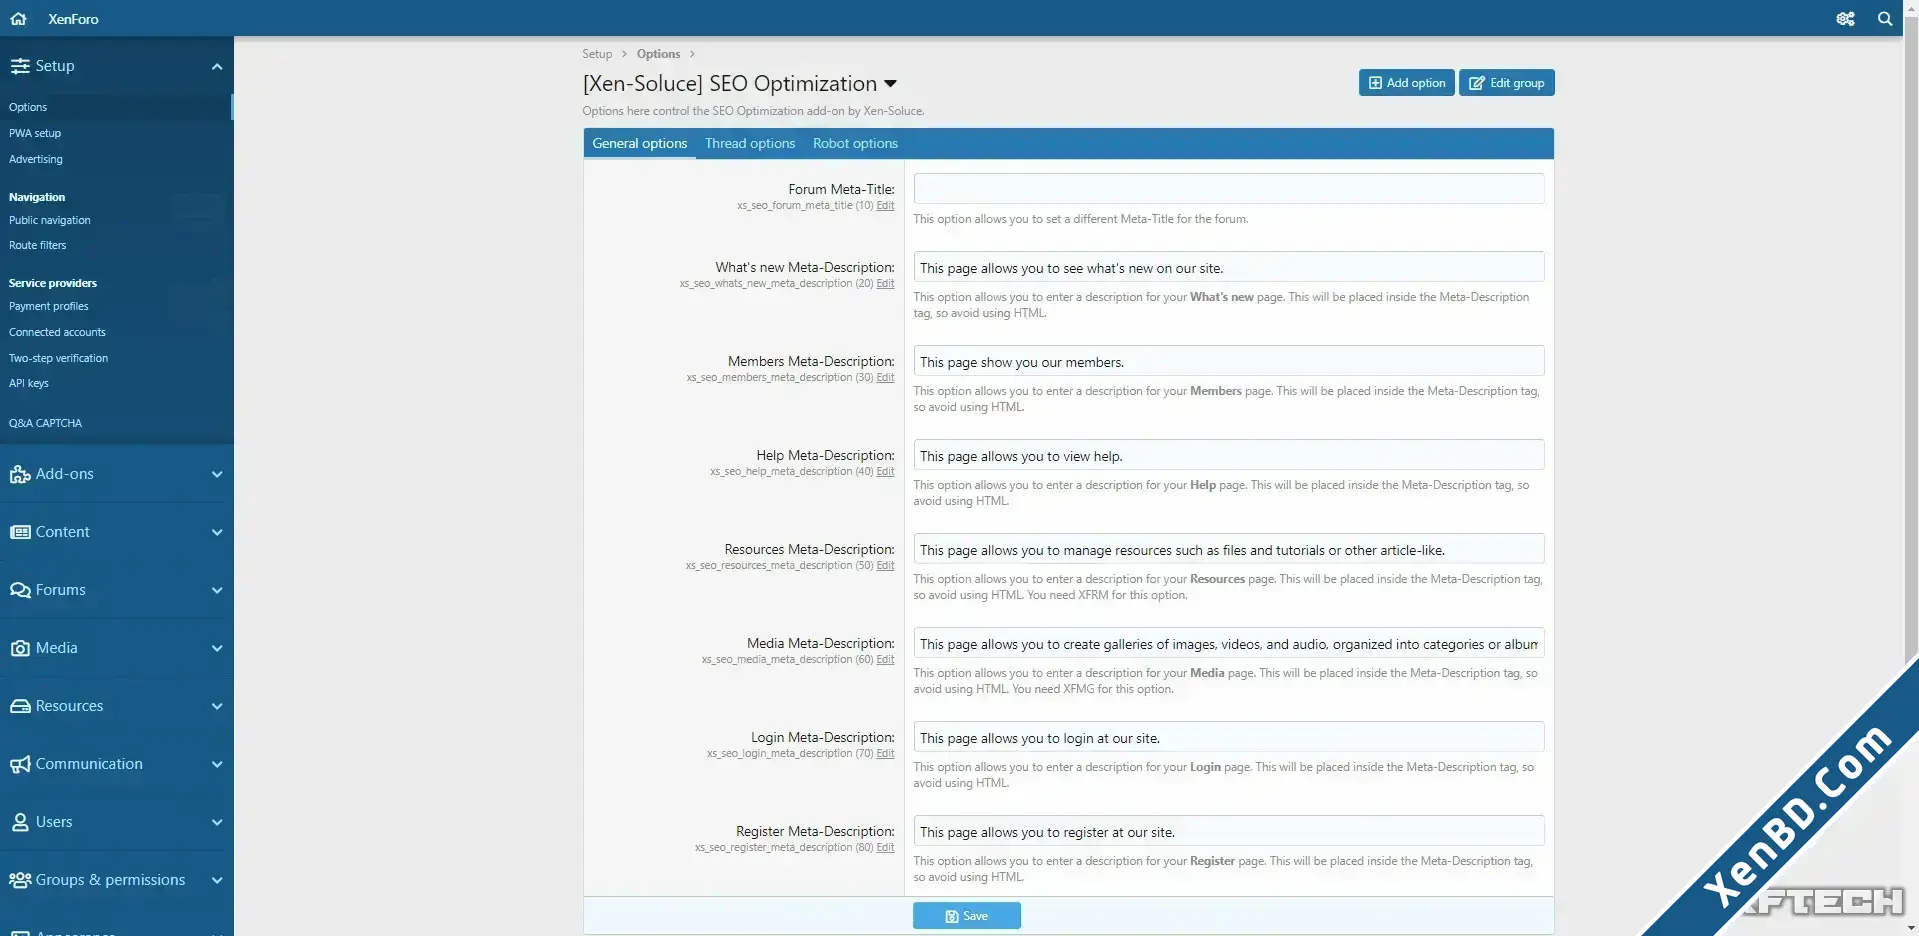1919x936 pixels.
Task: Click Edit under Resources Meta-Description
Action: click(x=885, y=566)
